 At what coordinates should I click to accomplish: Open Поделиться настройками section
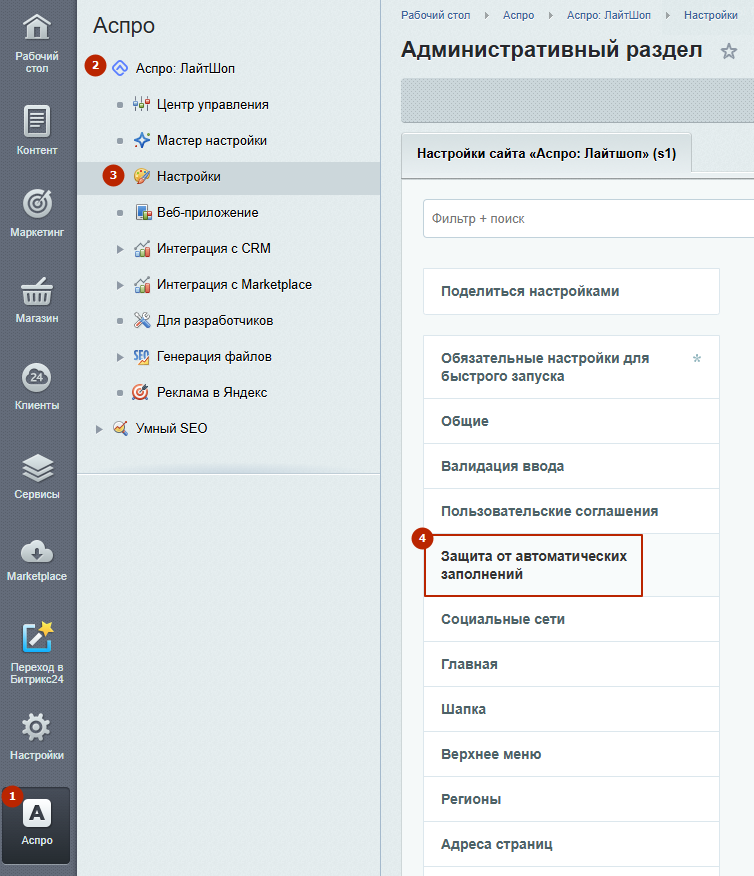[x=571, y=291]
